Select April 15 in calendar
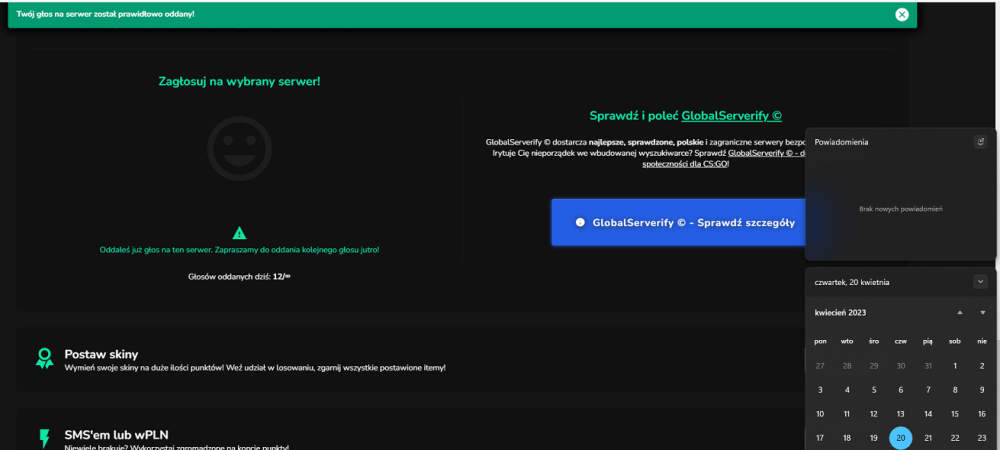Image resolution: width=1000 pixels, height=450 pixels. tap(955, 414)
